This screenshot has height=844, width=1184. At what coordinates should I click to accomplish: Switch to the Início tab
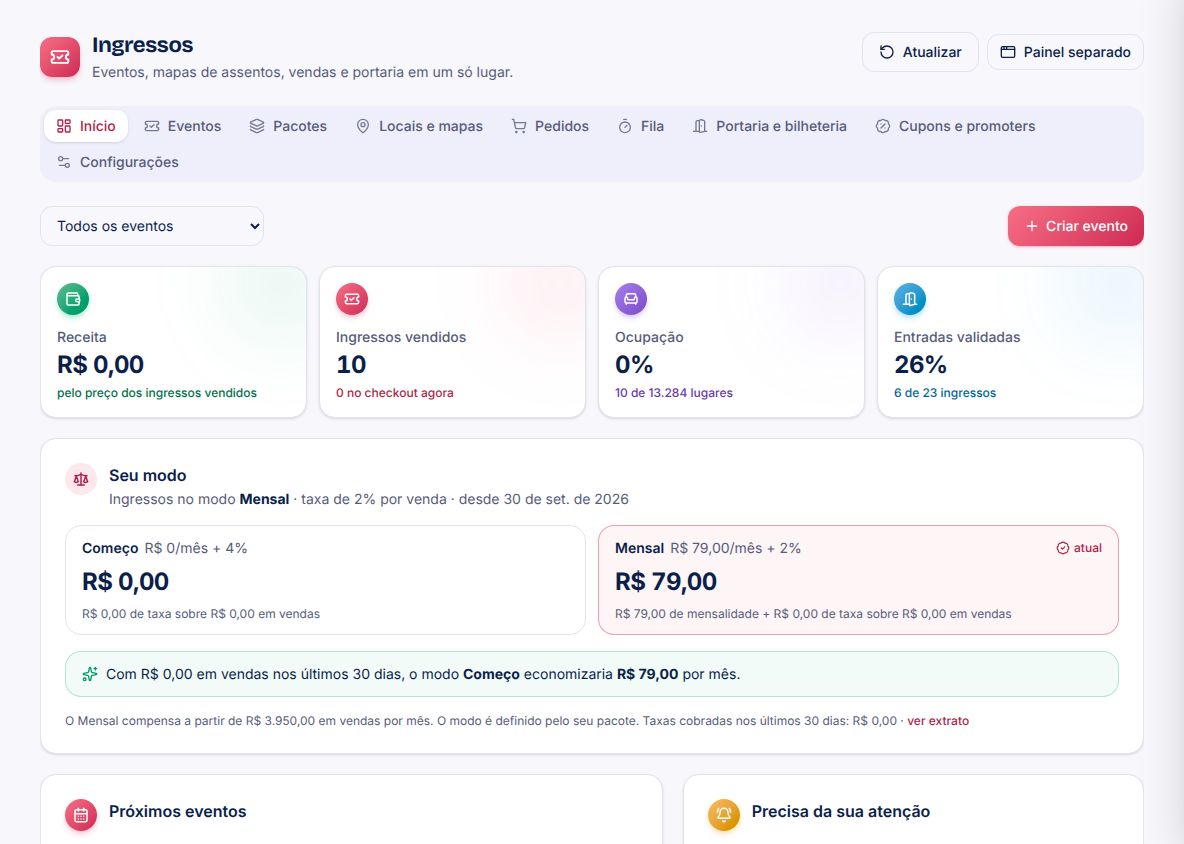coord(86,126)
